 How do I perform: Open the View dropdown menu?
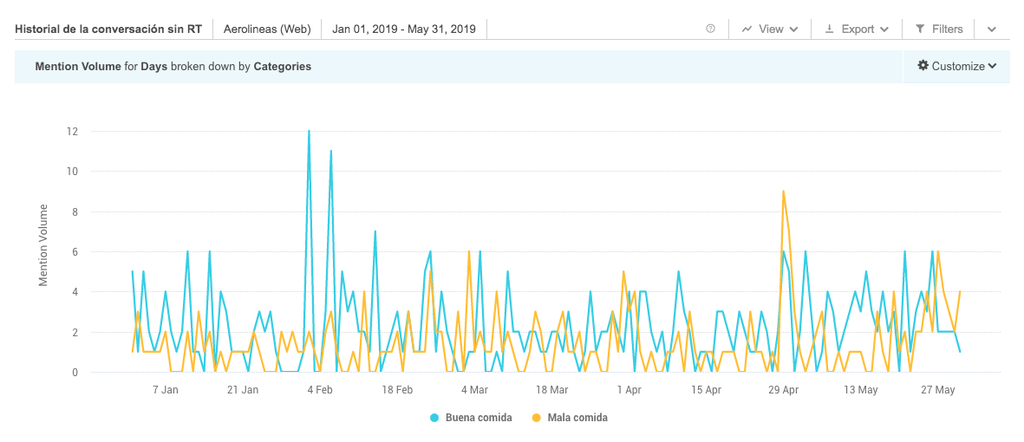770,29
